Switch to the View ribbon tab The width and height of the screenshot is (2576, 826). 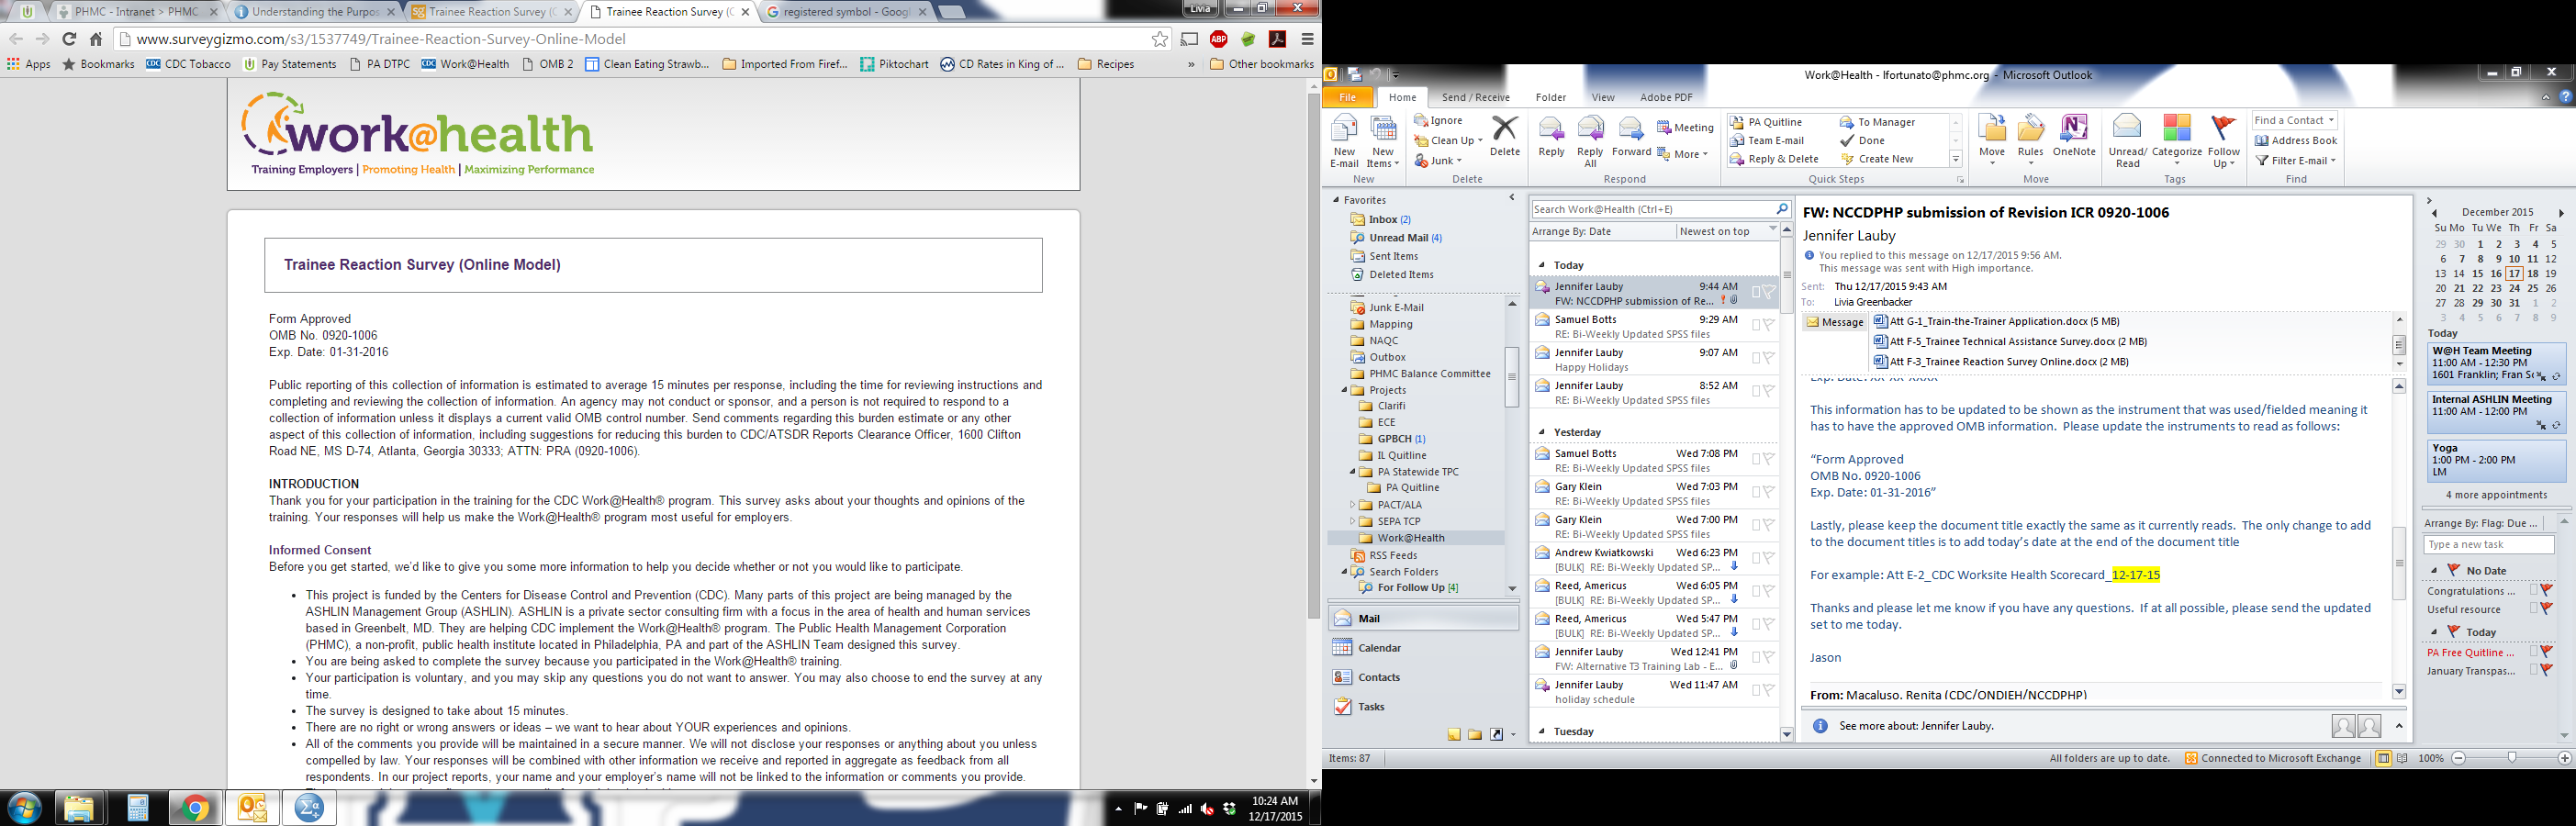[1603, 97]
